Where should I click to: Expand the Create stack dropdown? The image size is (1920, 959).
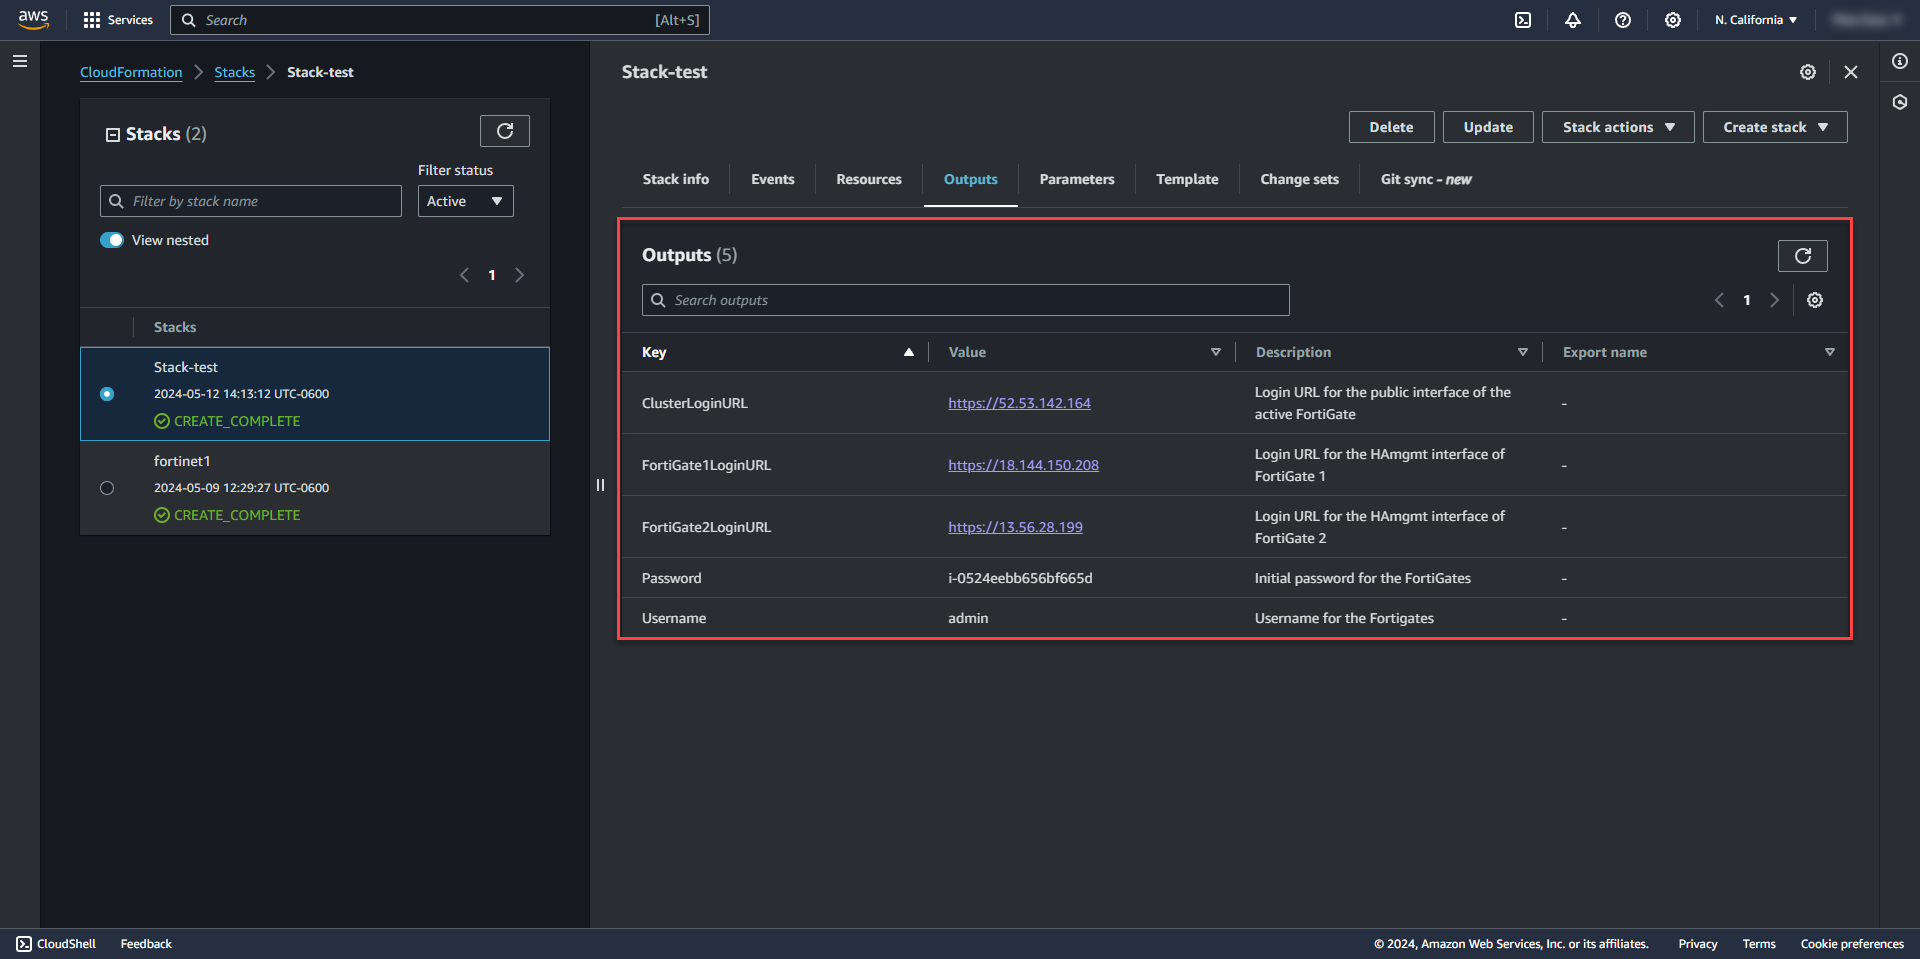point(1775,127)
